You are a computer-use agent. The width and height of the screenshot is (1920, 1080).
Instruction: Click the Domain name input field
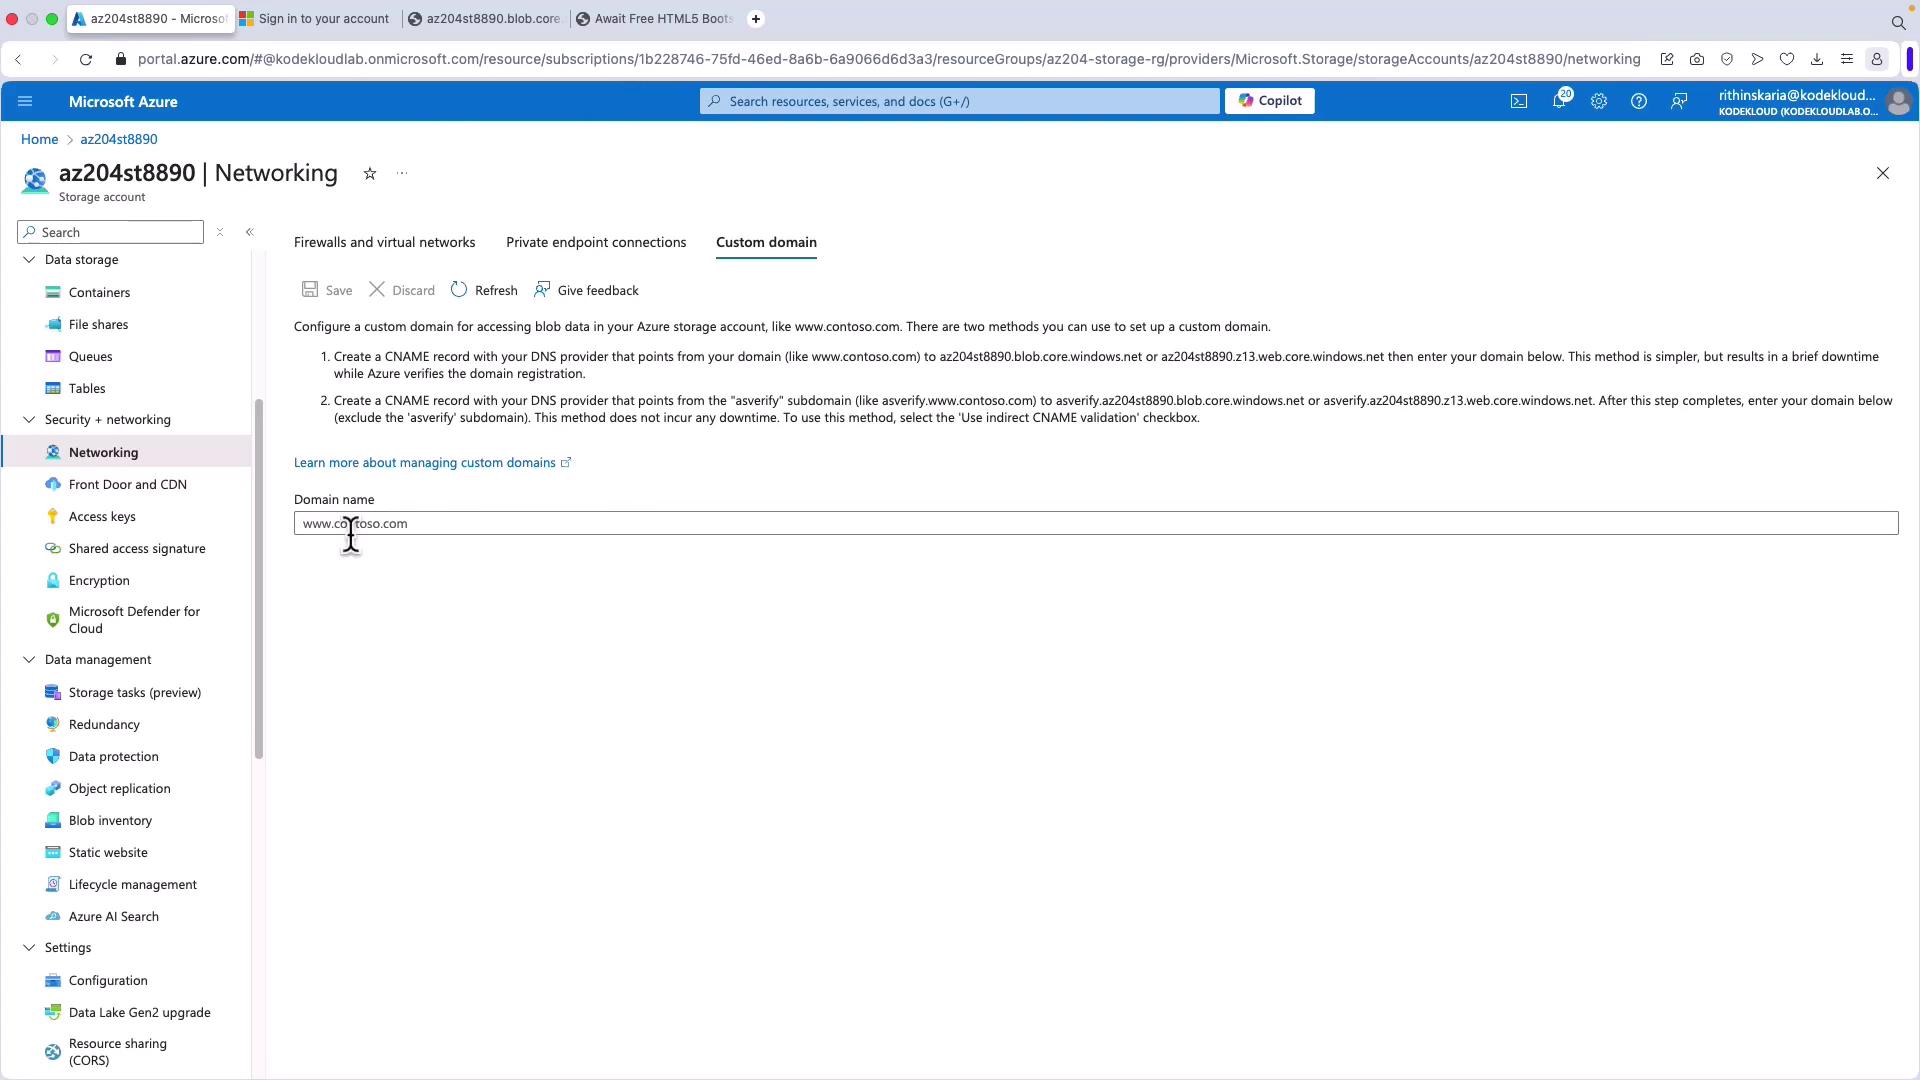[1095, 523]
